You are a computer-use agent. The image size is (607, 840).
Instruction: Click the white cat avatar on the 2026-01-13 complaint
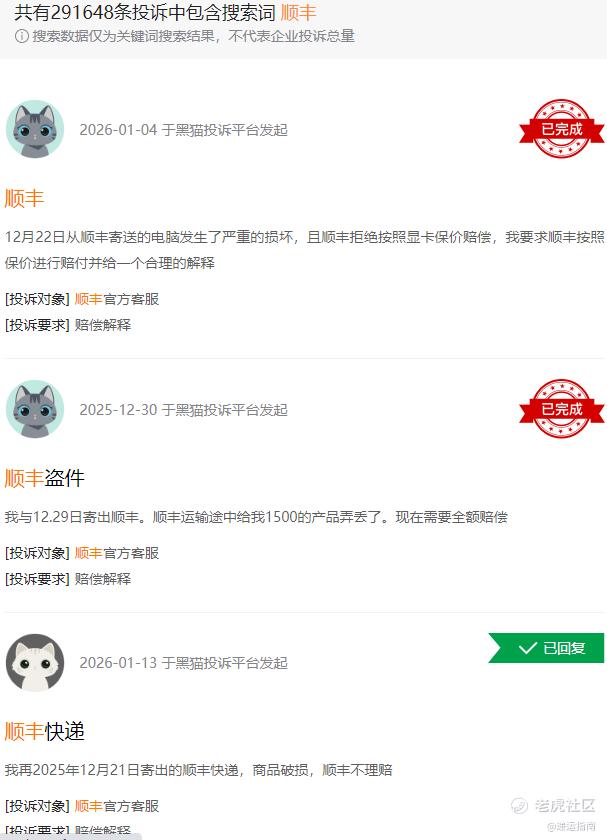[35, 663]
